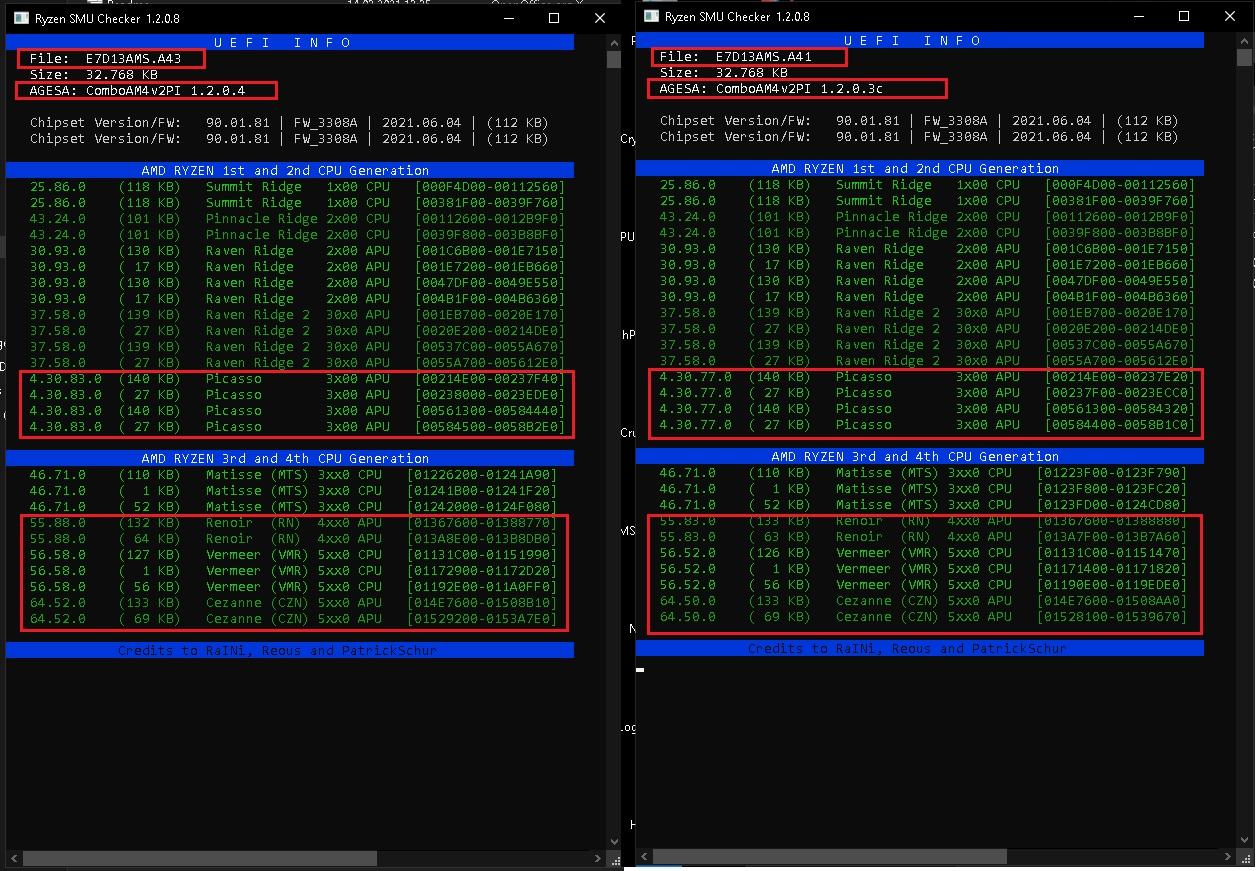Maximize the left Ryzen SMU Checker window
1256x871 pixels.
click(554, 18)
